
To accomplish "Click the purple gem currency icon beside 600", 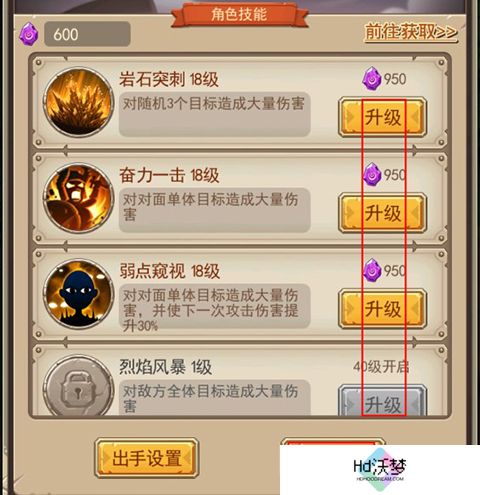I will 29,34.
